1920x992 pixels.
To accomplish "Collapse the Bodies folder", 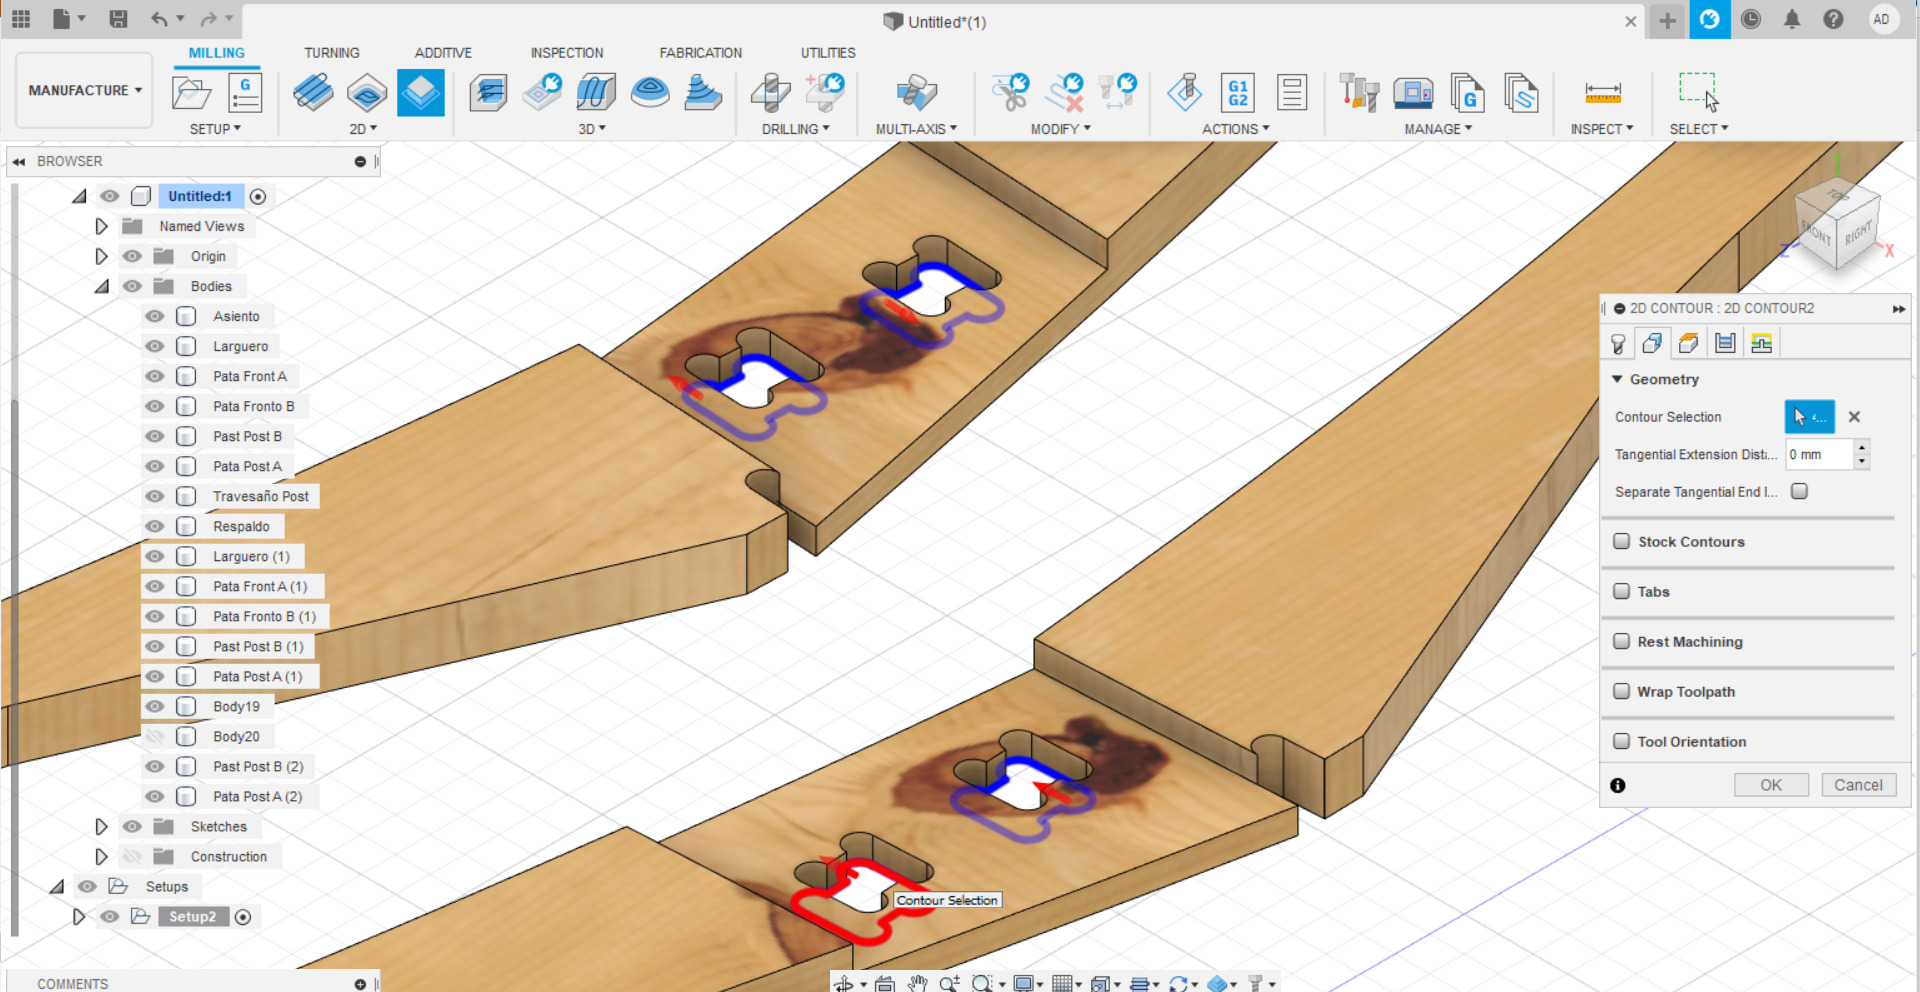I will pyautogui.click(x=101, y=286).
